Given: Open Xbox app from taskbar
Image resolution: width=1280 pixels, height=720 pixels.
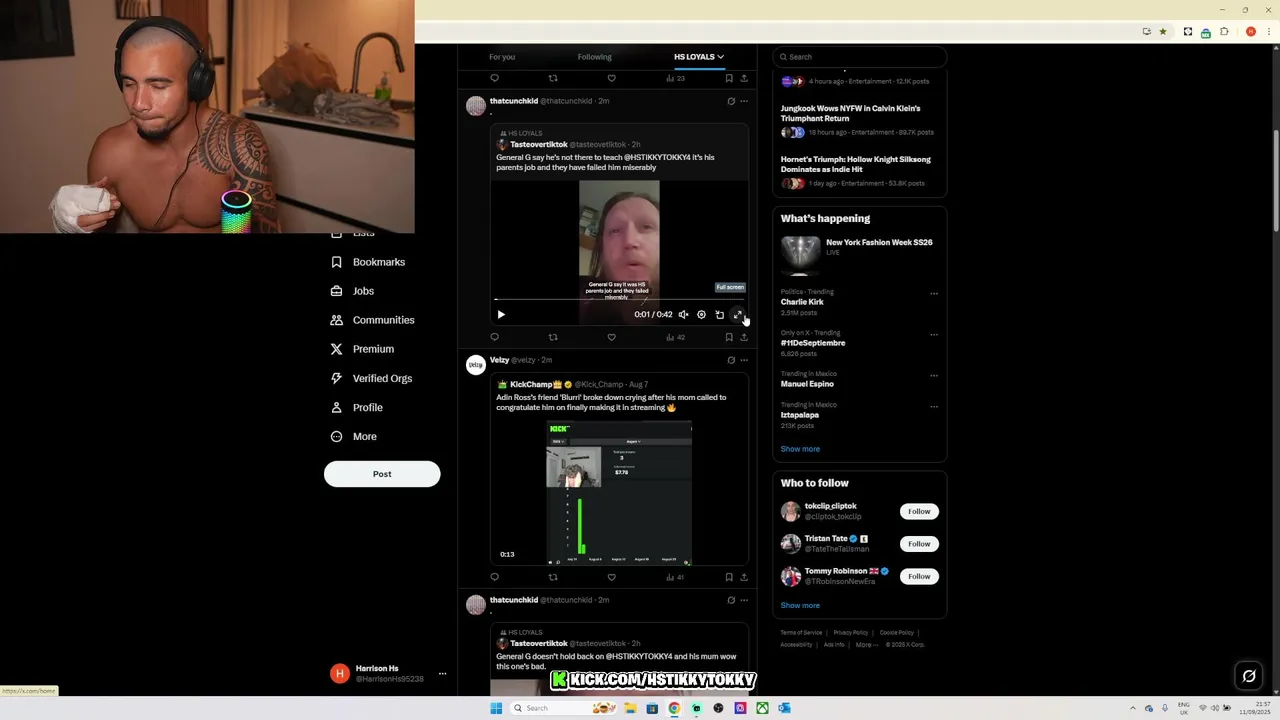Looking at the screenshot, I should 762,708.
